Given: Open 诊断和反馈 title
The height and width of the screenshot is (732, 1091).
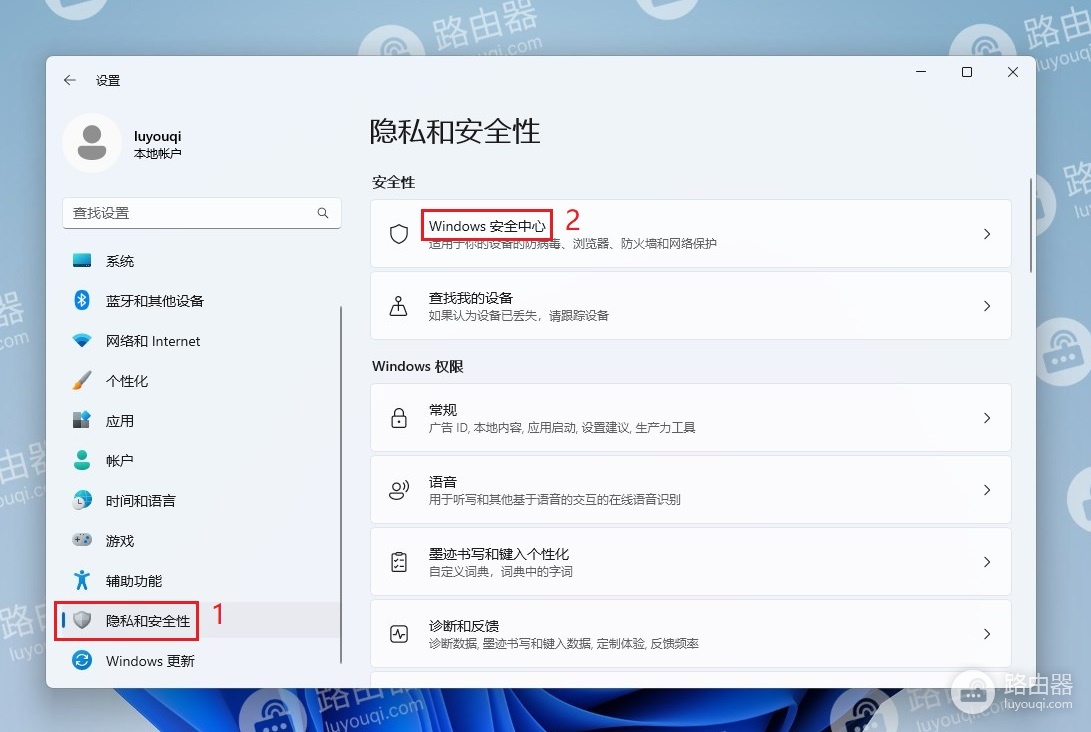Looking at the screenshot, I should [x=463, y=626].
